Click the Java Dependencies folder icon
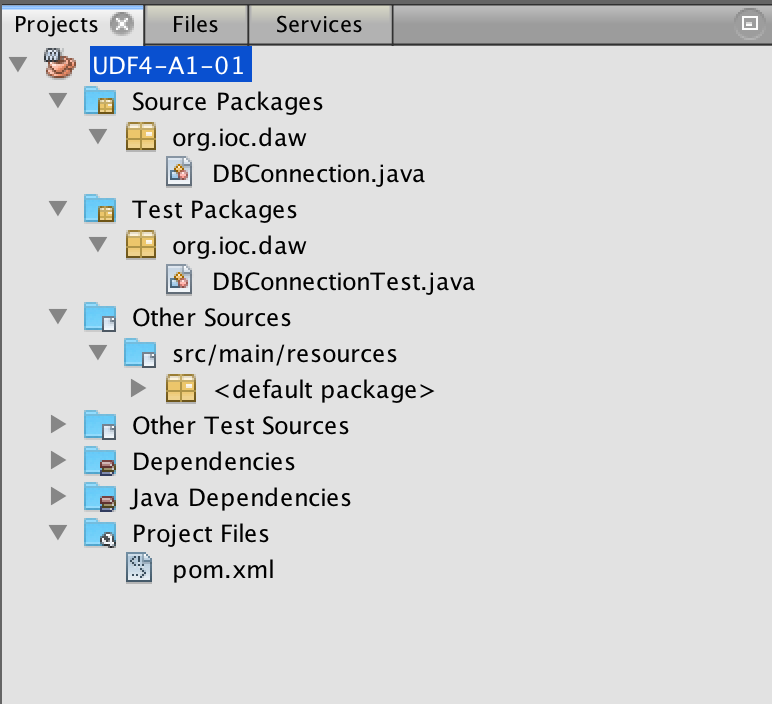The height and width of the screenshot is (704, 772). pos(100,497)
